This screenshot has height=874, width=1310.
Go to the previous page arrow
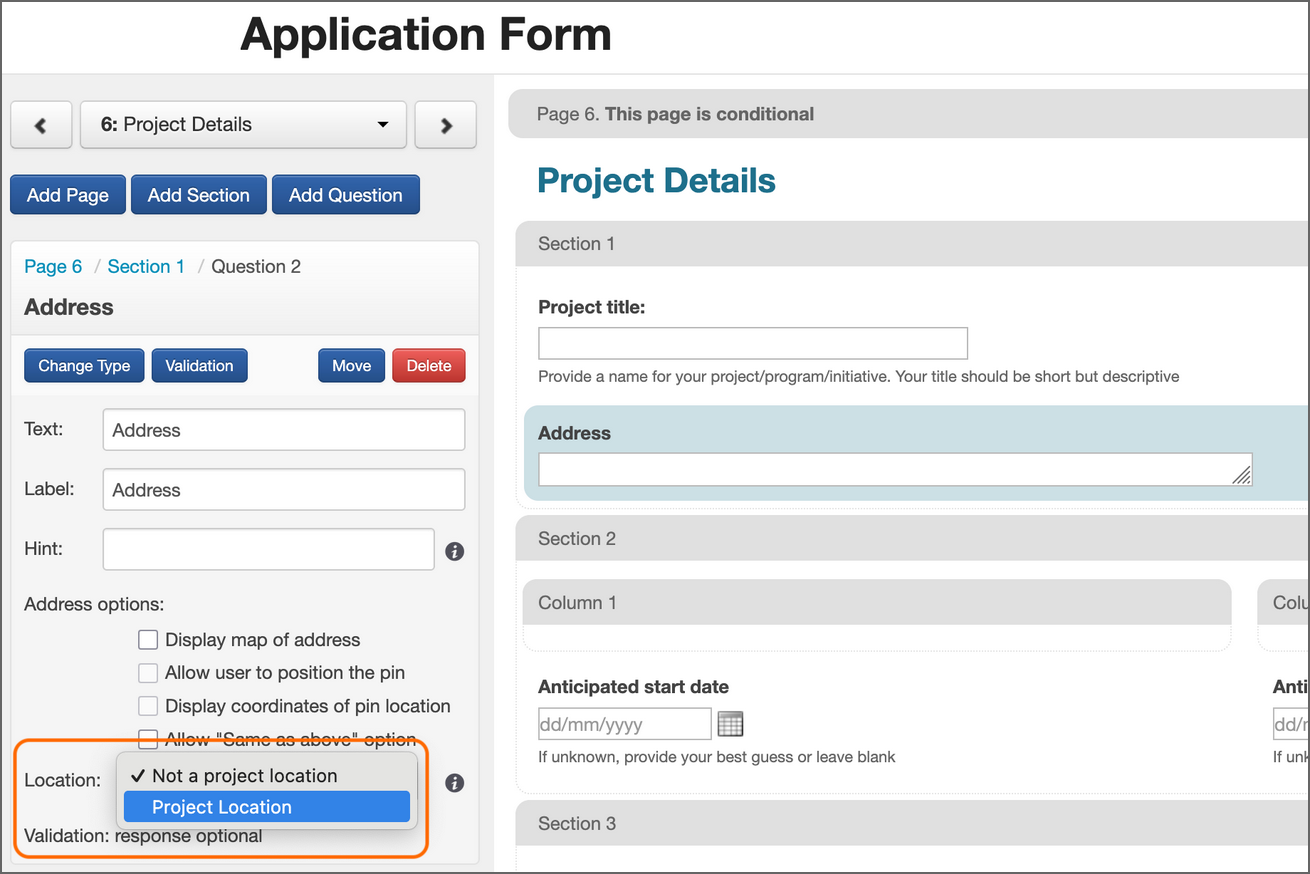point(41,125)
